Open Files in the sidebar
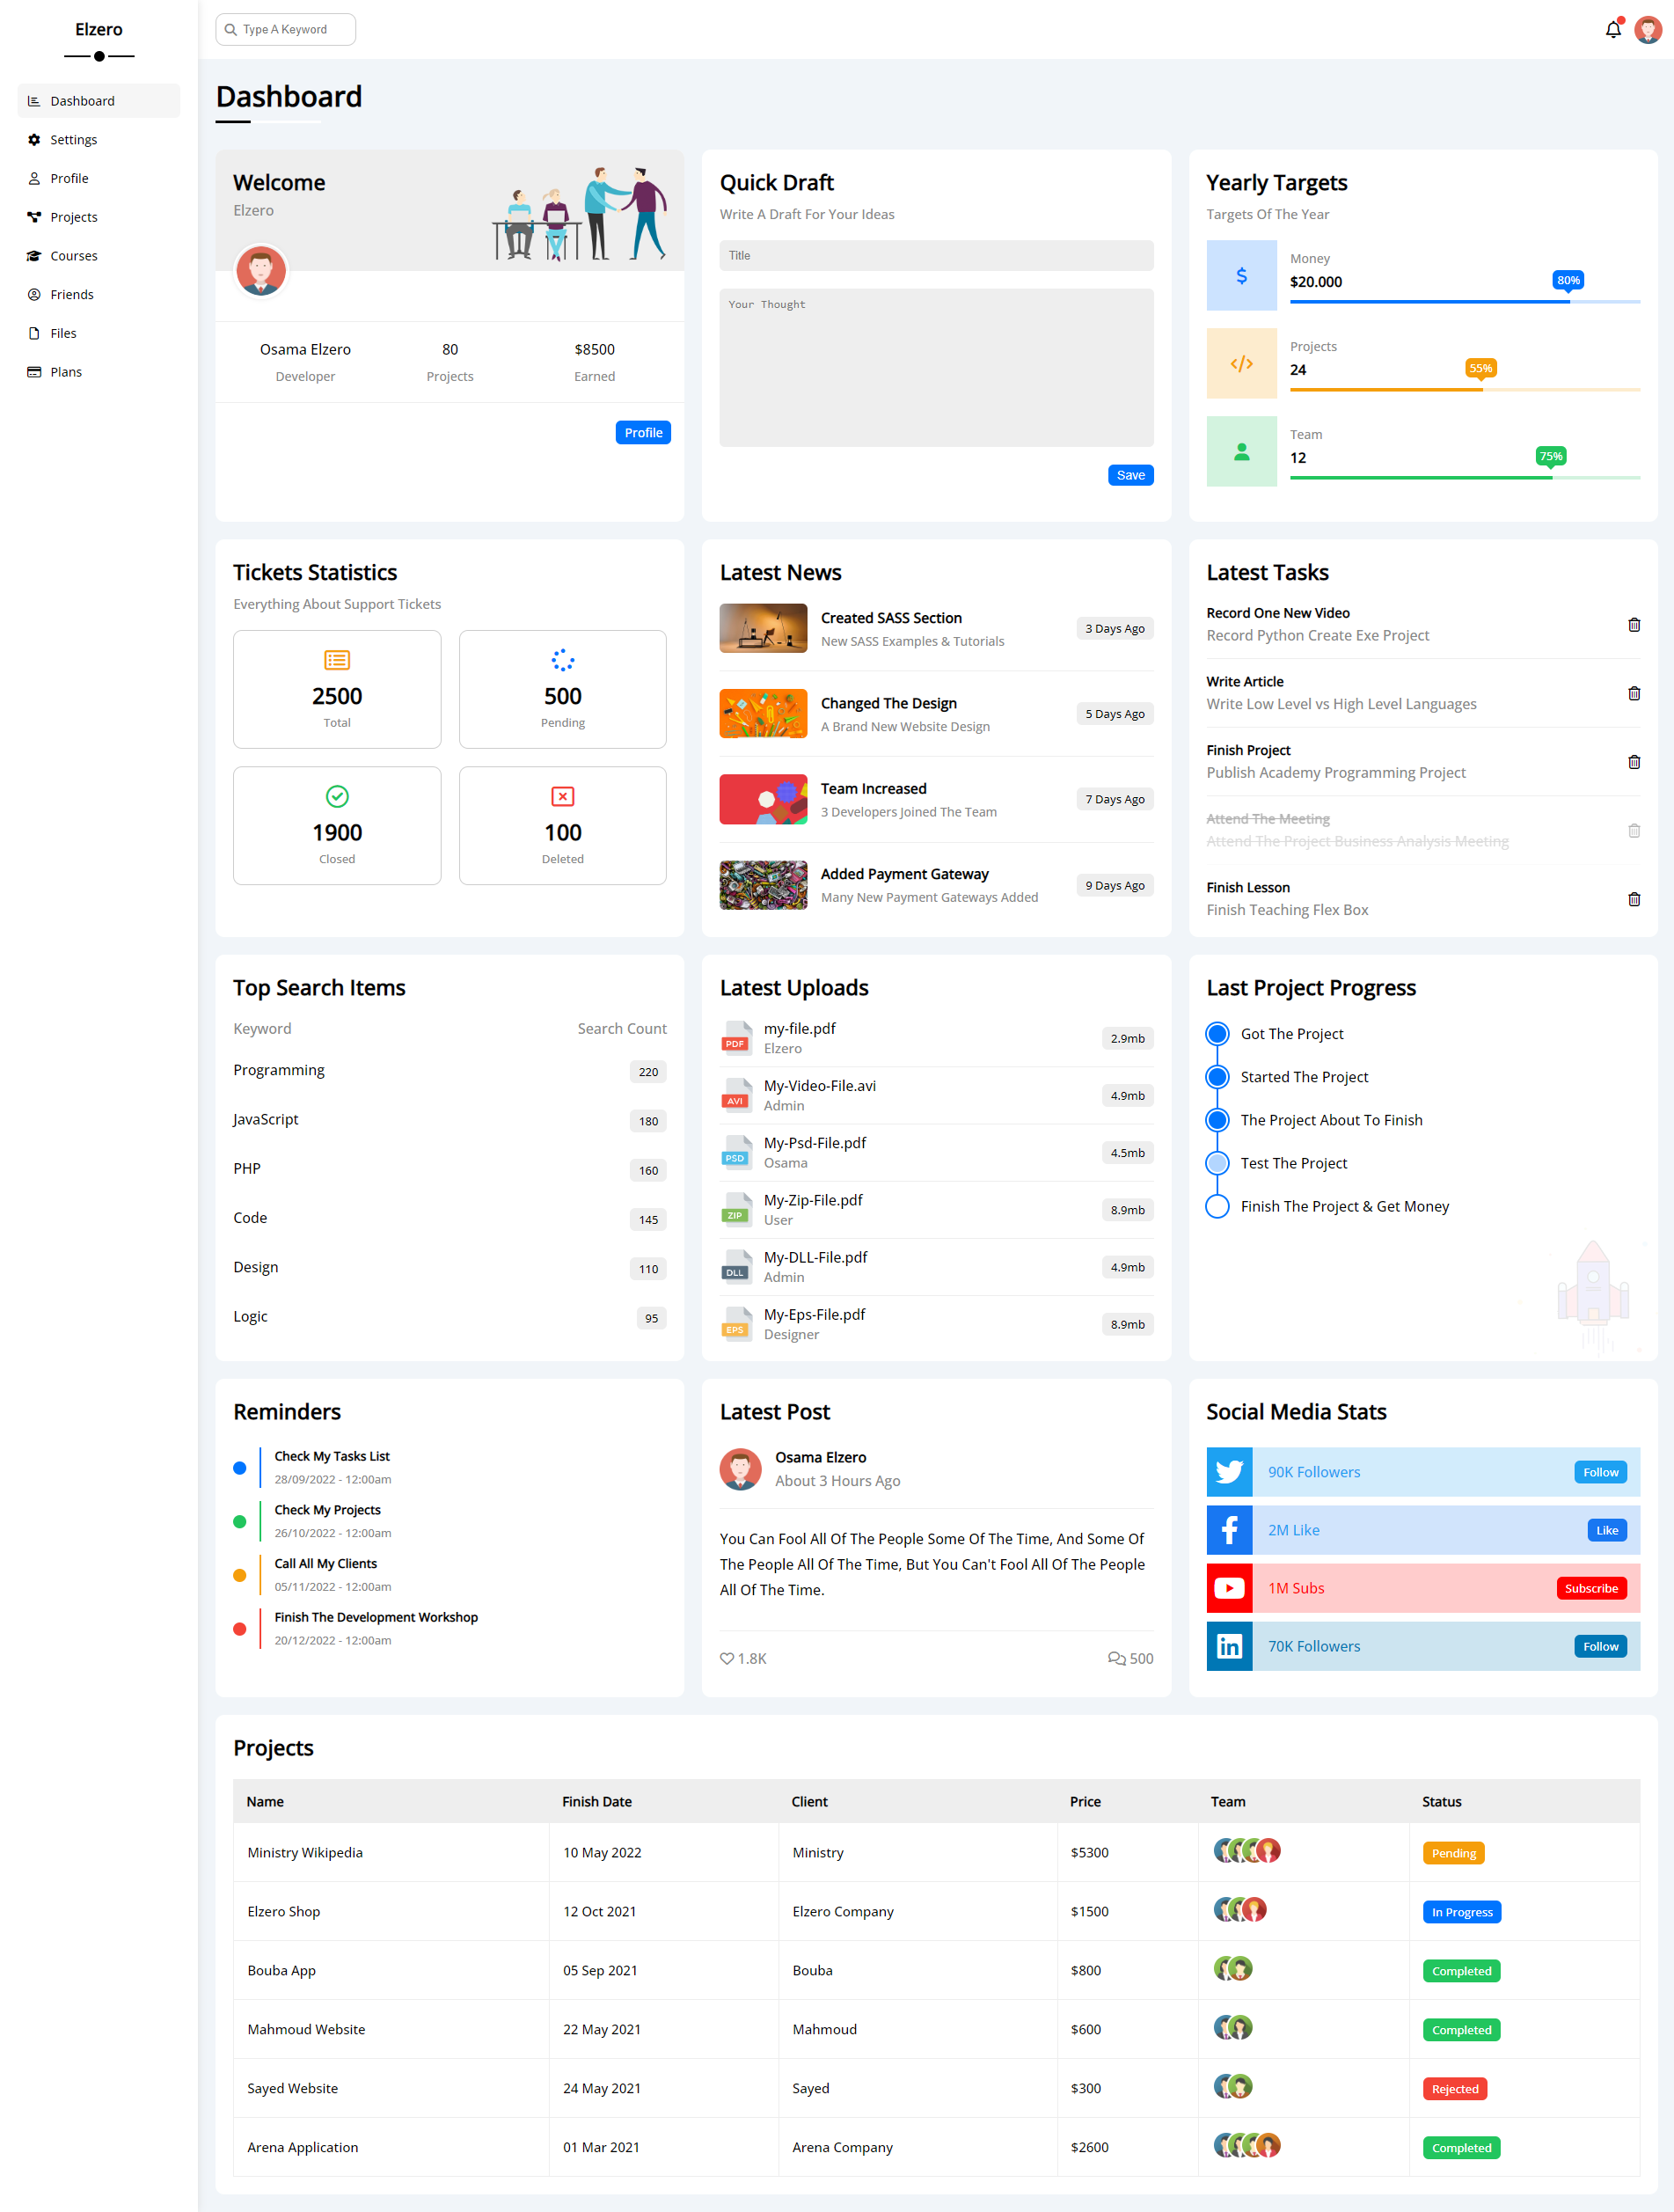1674x2212 pixels. (x=99, y=333)
